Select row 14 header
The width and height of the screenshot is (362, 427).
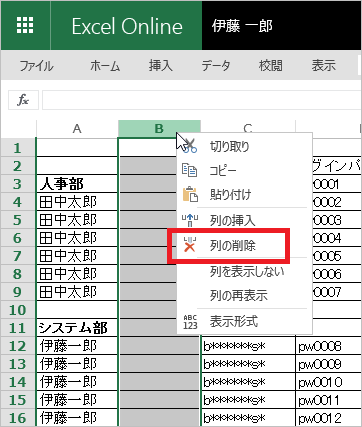coord(18,382)
